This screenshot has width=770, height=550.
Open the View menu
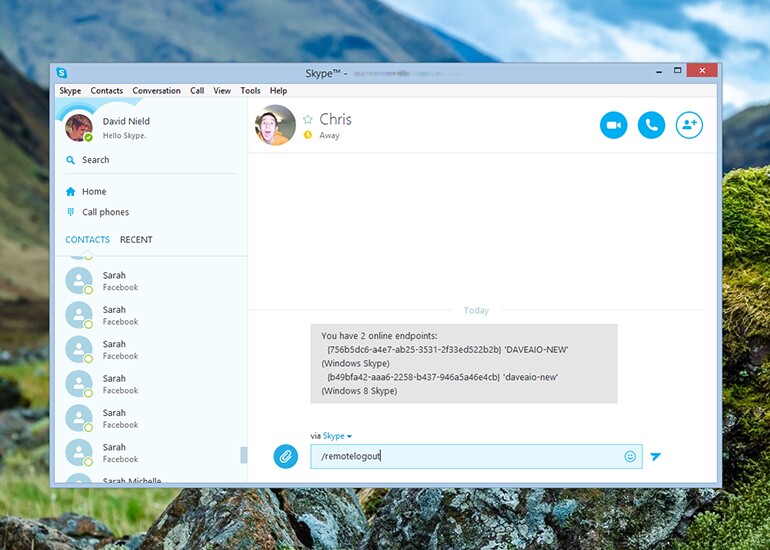point(222,91)
